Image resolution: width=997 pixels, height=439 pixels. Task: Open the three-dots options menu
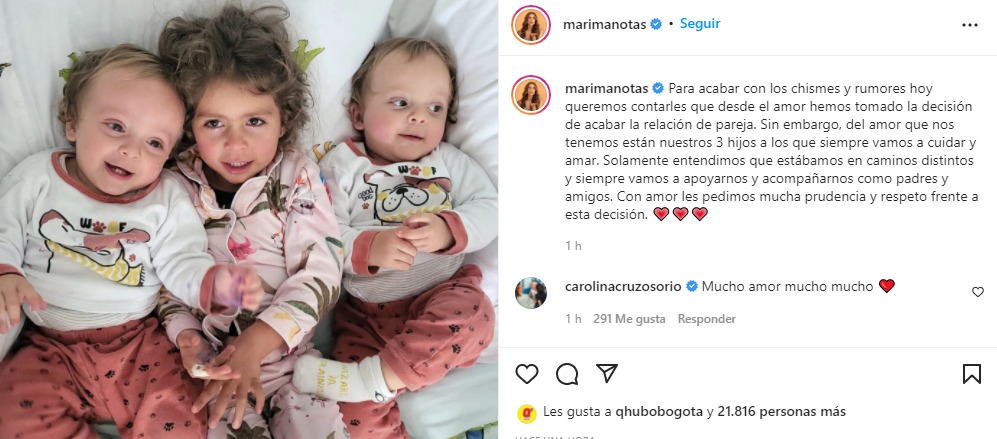pos(970,25)
